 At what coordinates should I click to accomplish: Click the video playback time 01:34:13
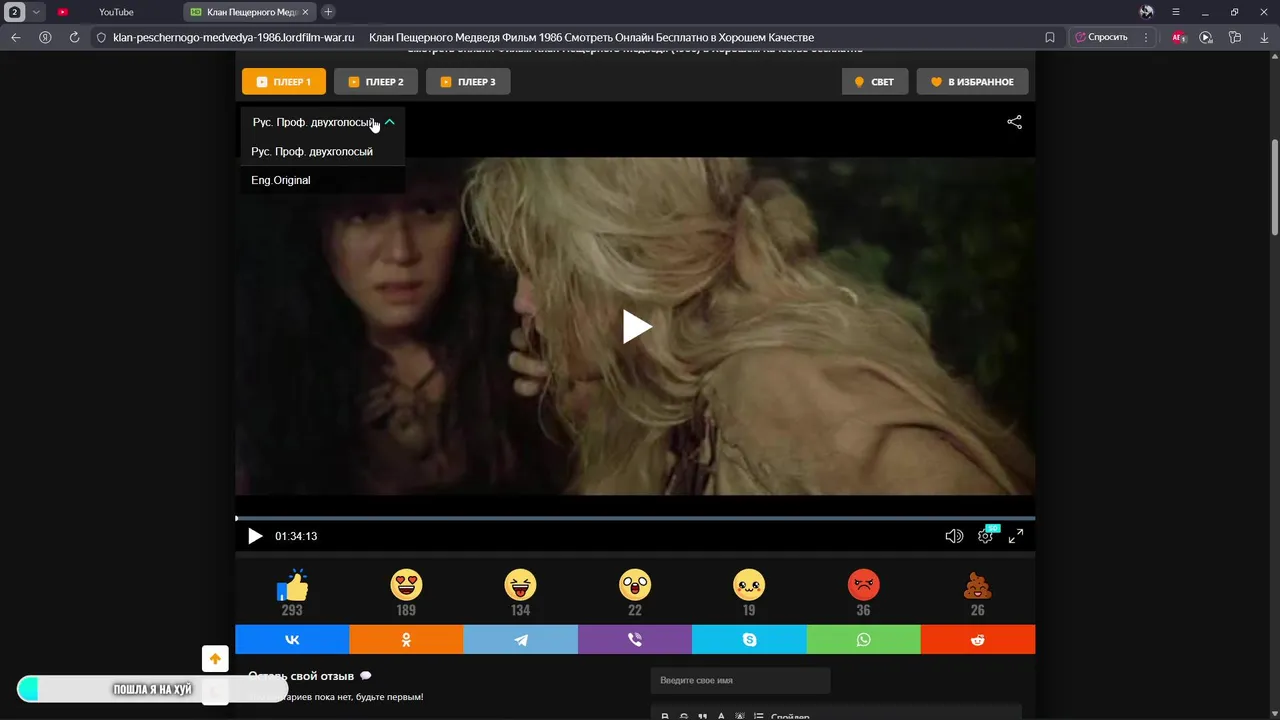click(296, 536)
